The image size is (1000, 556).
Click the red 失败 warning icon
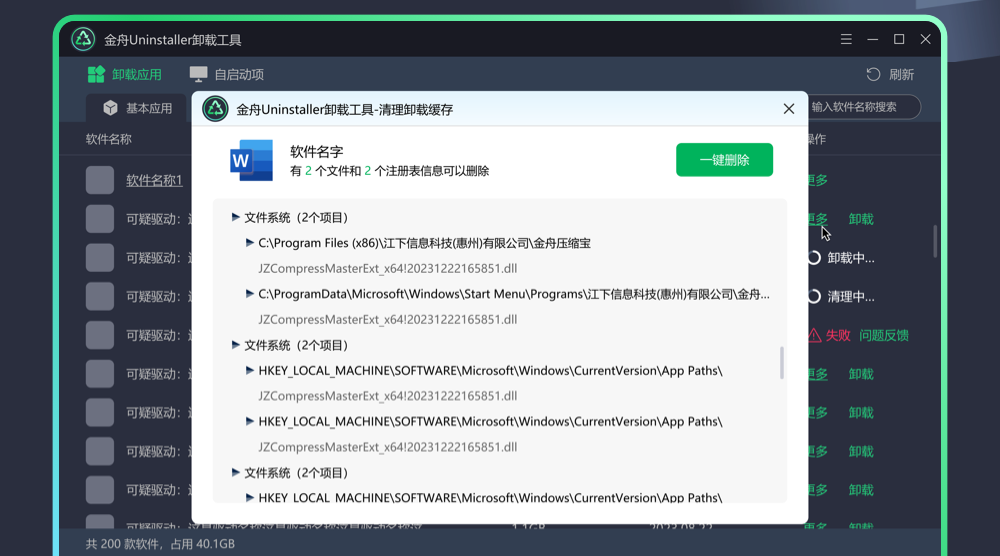coord(814,335)
